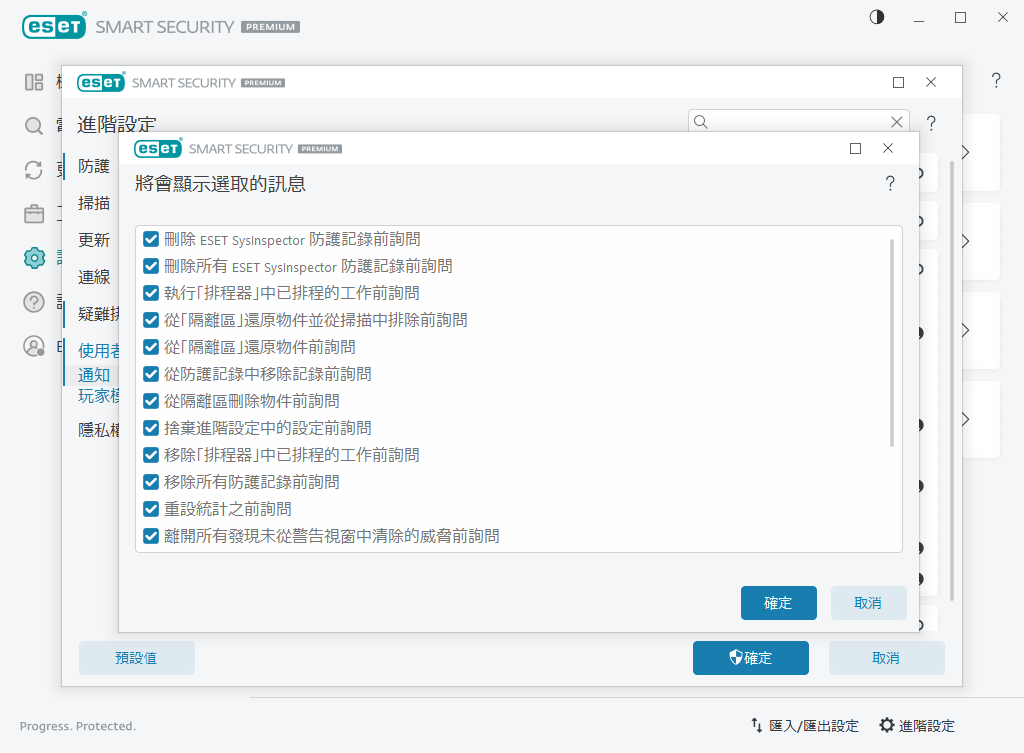Expand fourth chevron card in main window
The width and height of the screenshot is (1024, 753).
(x=965, y=419)
